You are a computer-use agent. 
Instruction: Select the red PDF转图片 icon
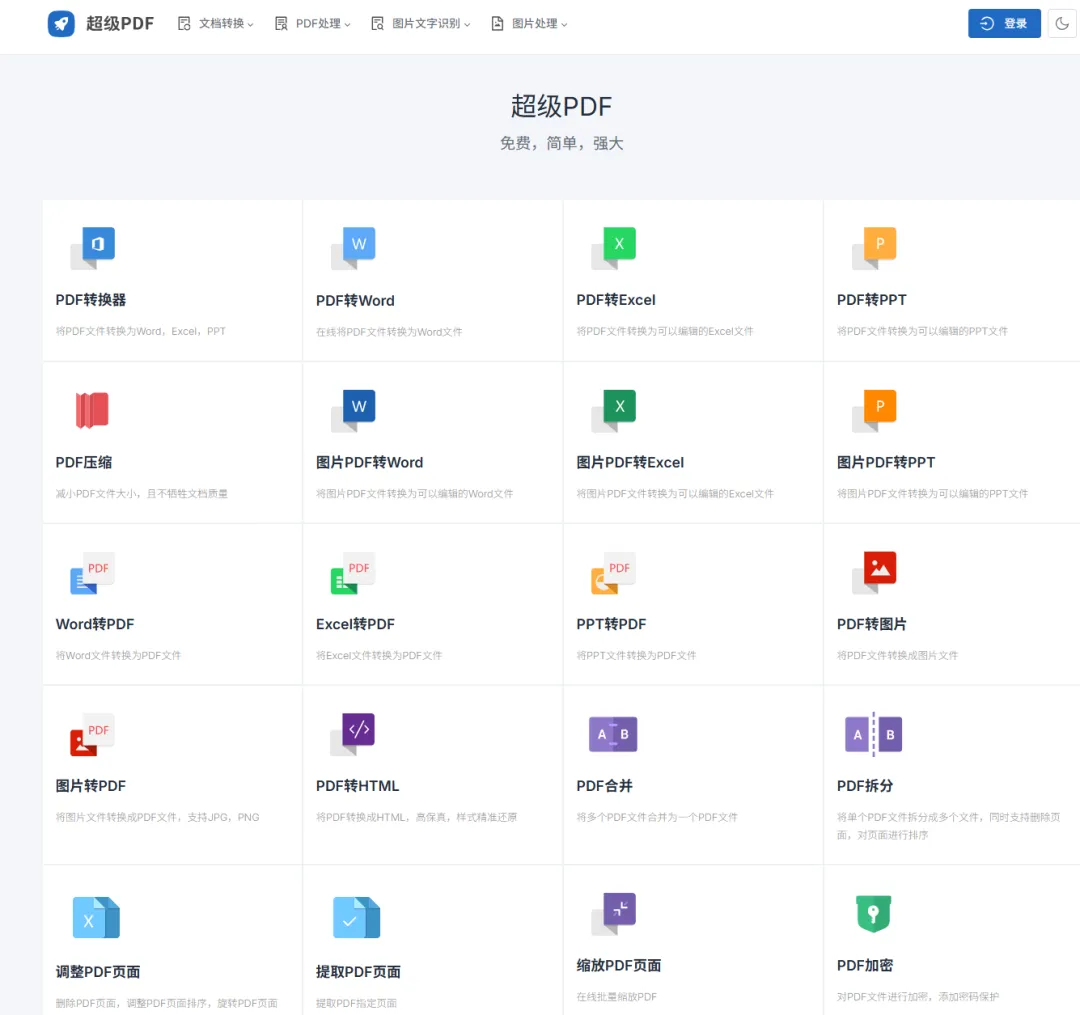tap(874, 573)
